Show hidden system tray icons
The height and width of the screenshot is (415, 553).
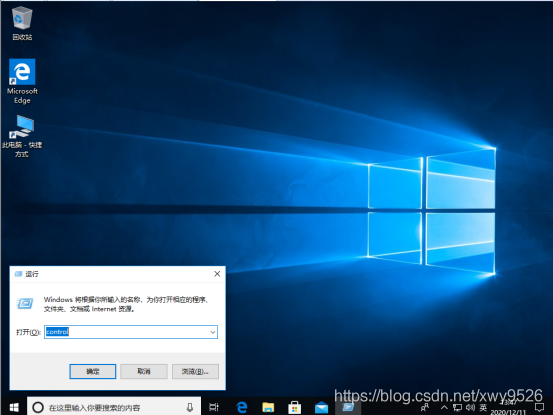click(x=444, y=408)
